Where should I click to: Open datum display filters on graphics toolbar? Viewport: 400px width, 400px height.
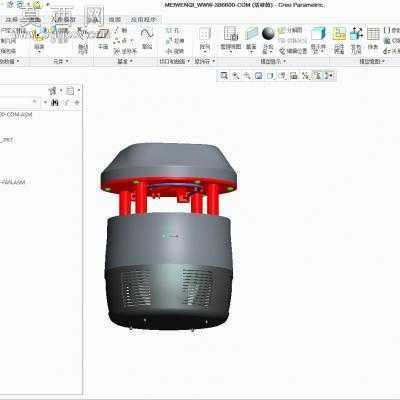tap(305, 76)
